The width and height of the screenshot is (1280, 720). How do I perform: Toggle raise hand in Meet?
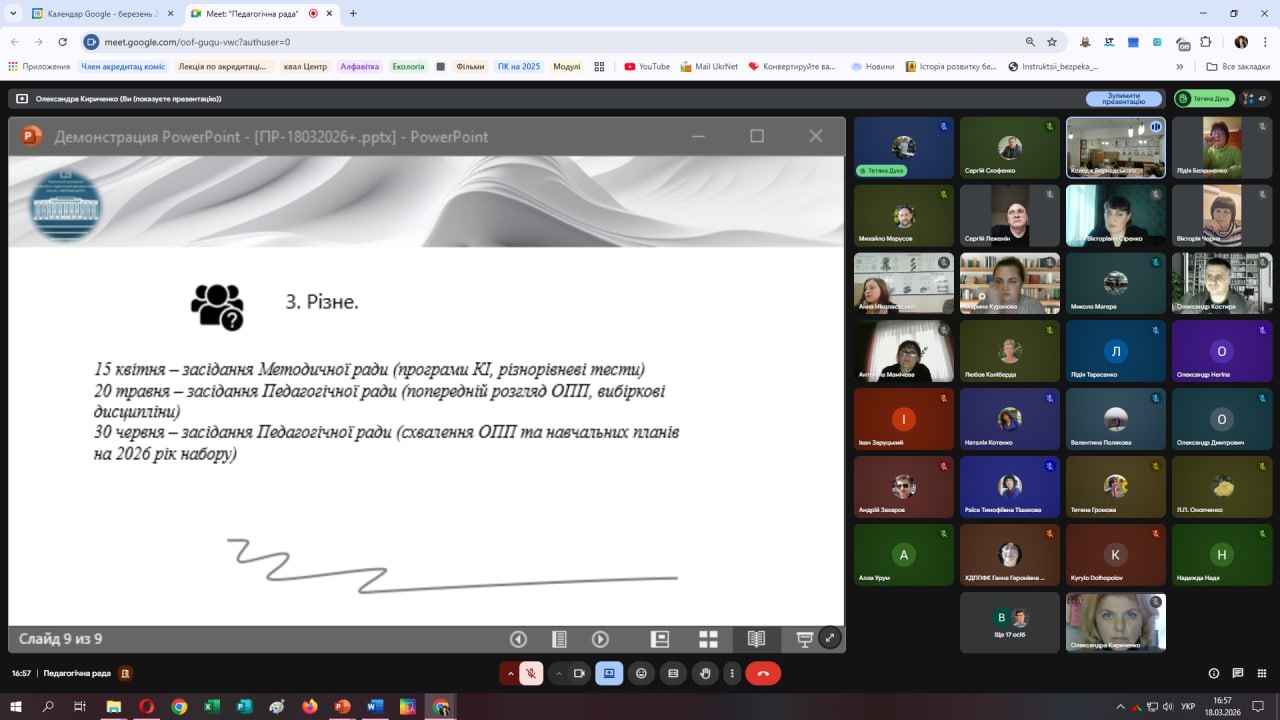point(705,674)
